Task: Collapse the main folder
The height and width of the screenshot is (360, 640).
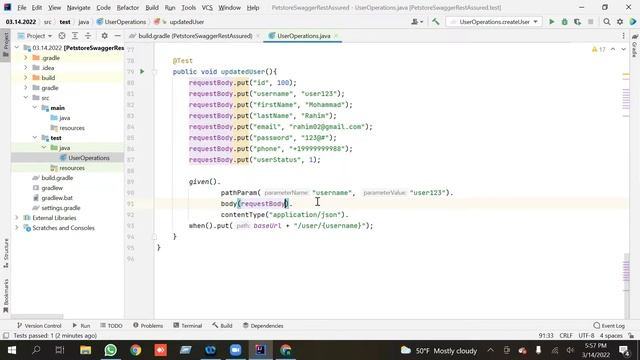Action: coord(35,108)
